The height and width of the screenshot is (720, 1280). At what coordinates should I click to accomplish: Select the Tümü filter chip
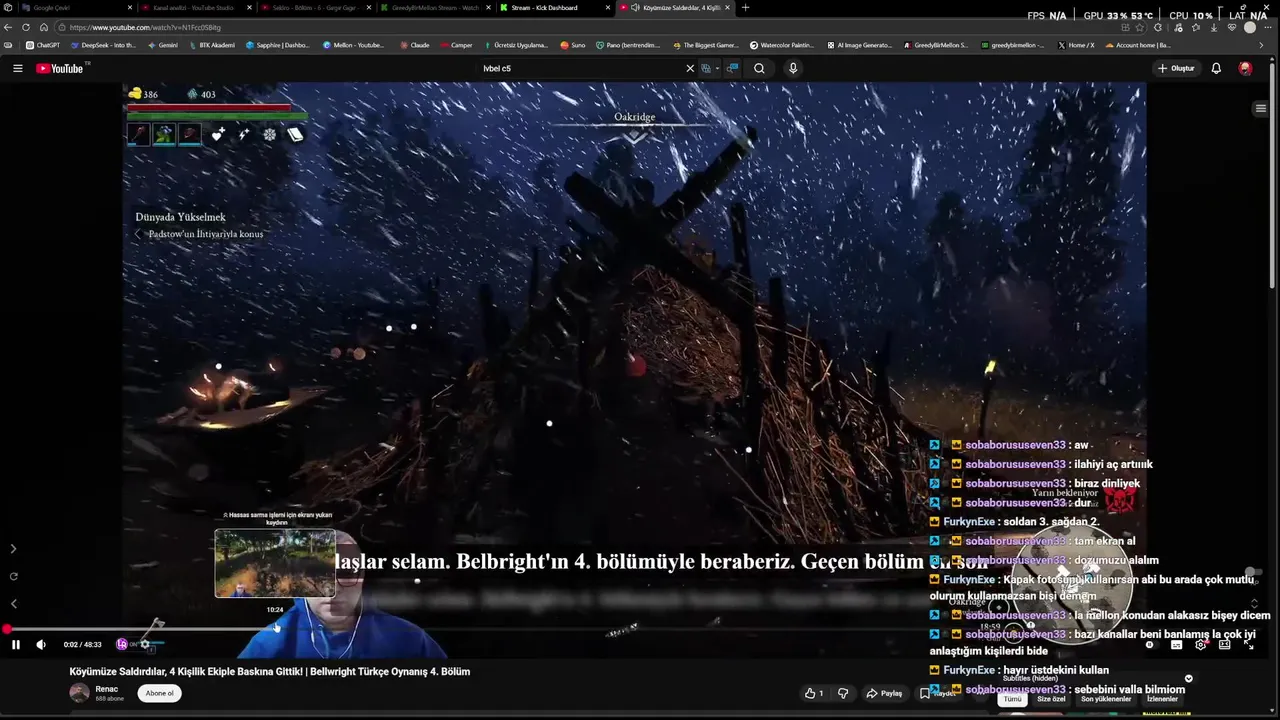(1013, 699)
